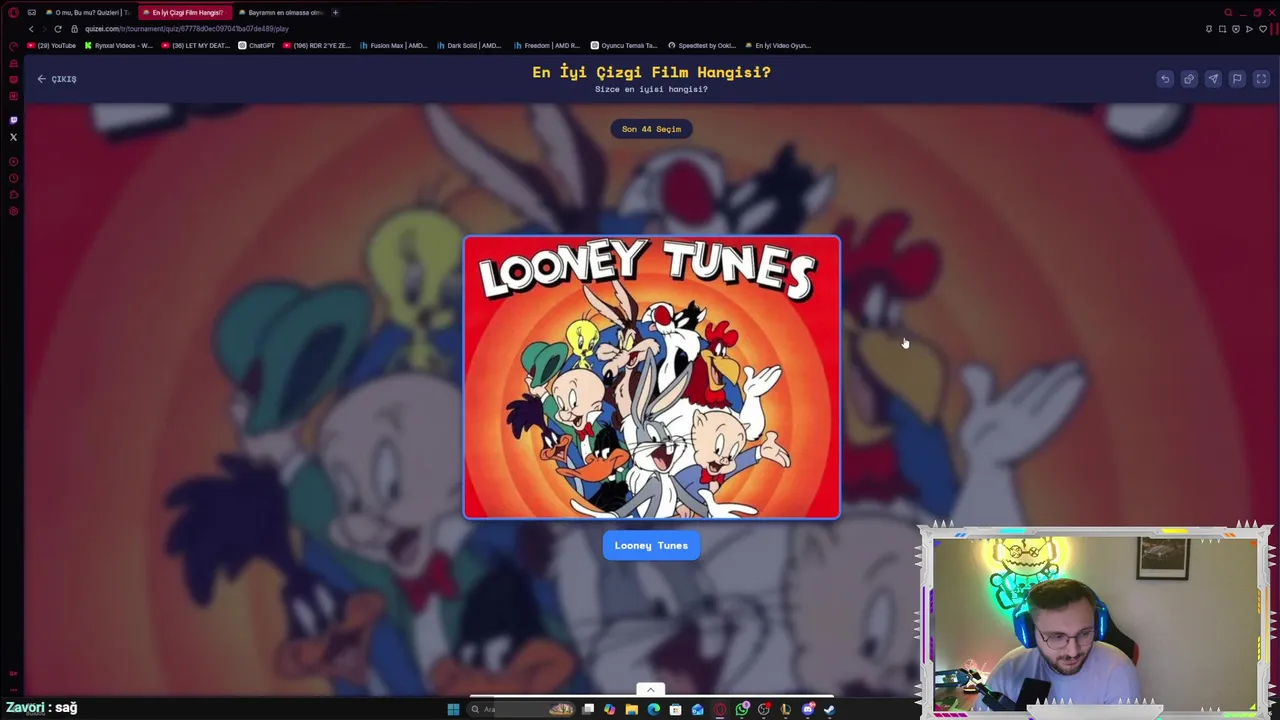Open the Speedtest by Ookla bookmark

702,45
